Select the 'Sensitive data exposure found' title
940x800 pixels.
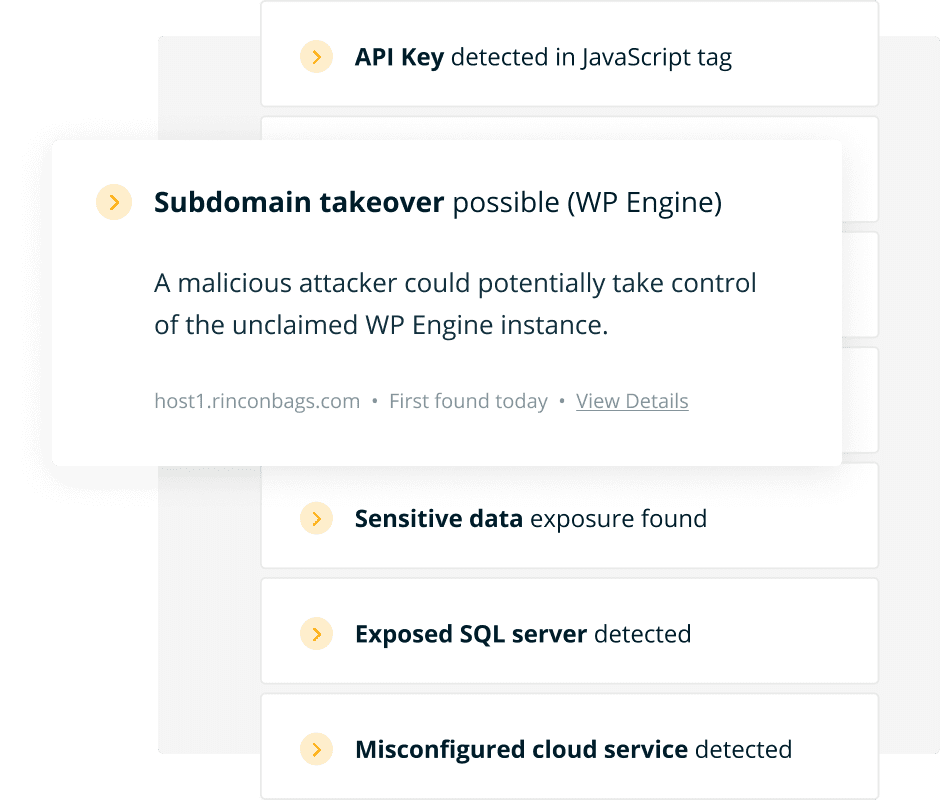(x=530, y=519)
